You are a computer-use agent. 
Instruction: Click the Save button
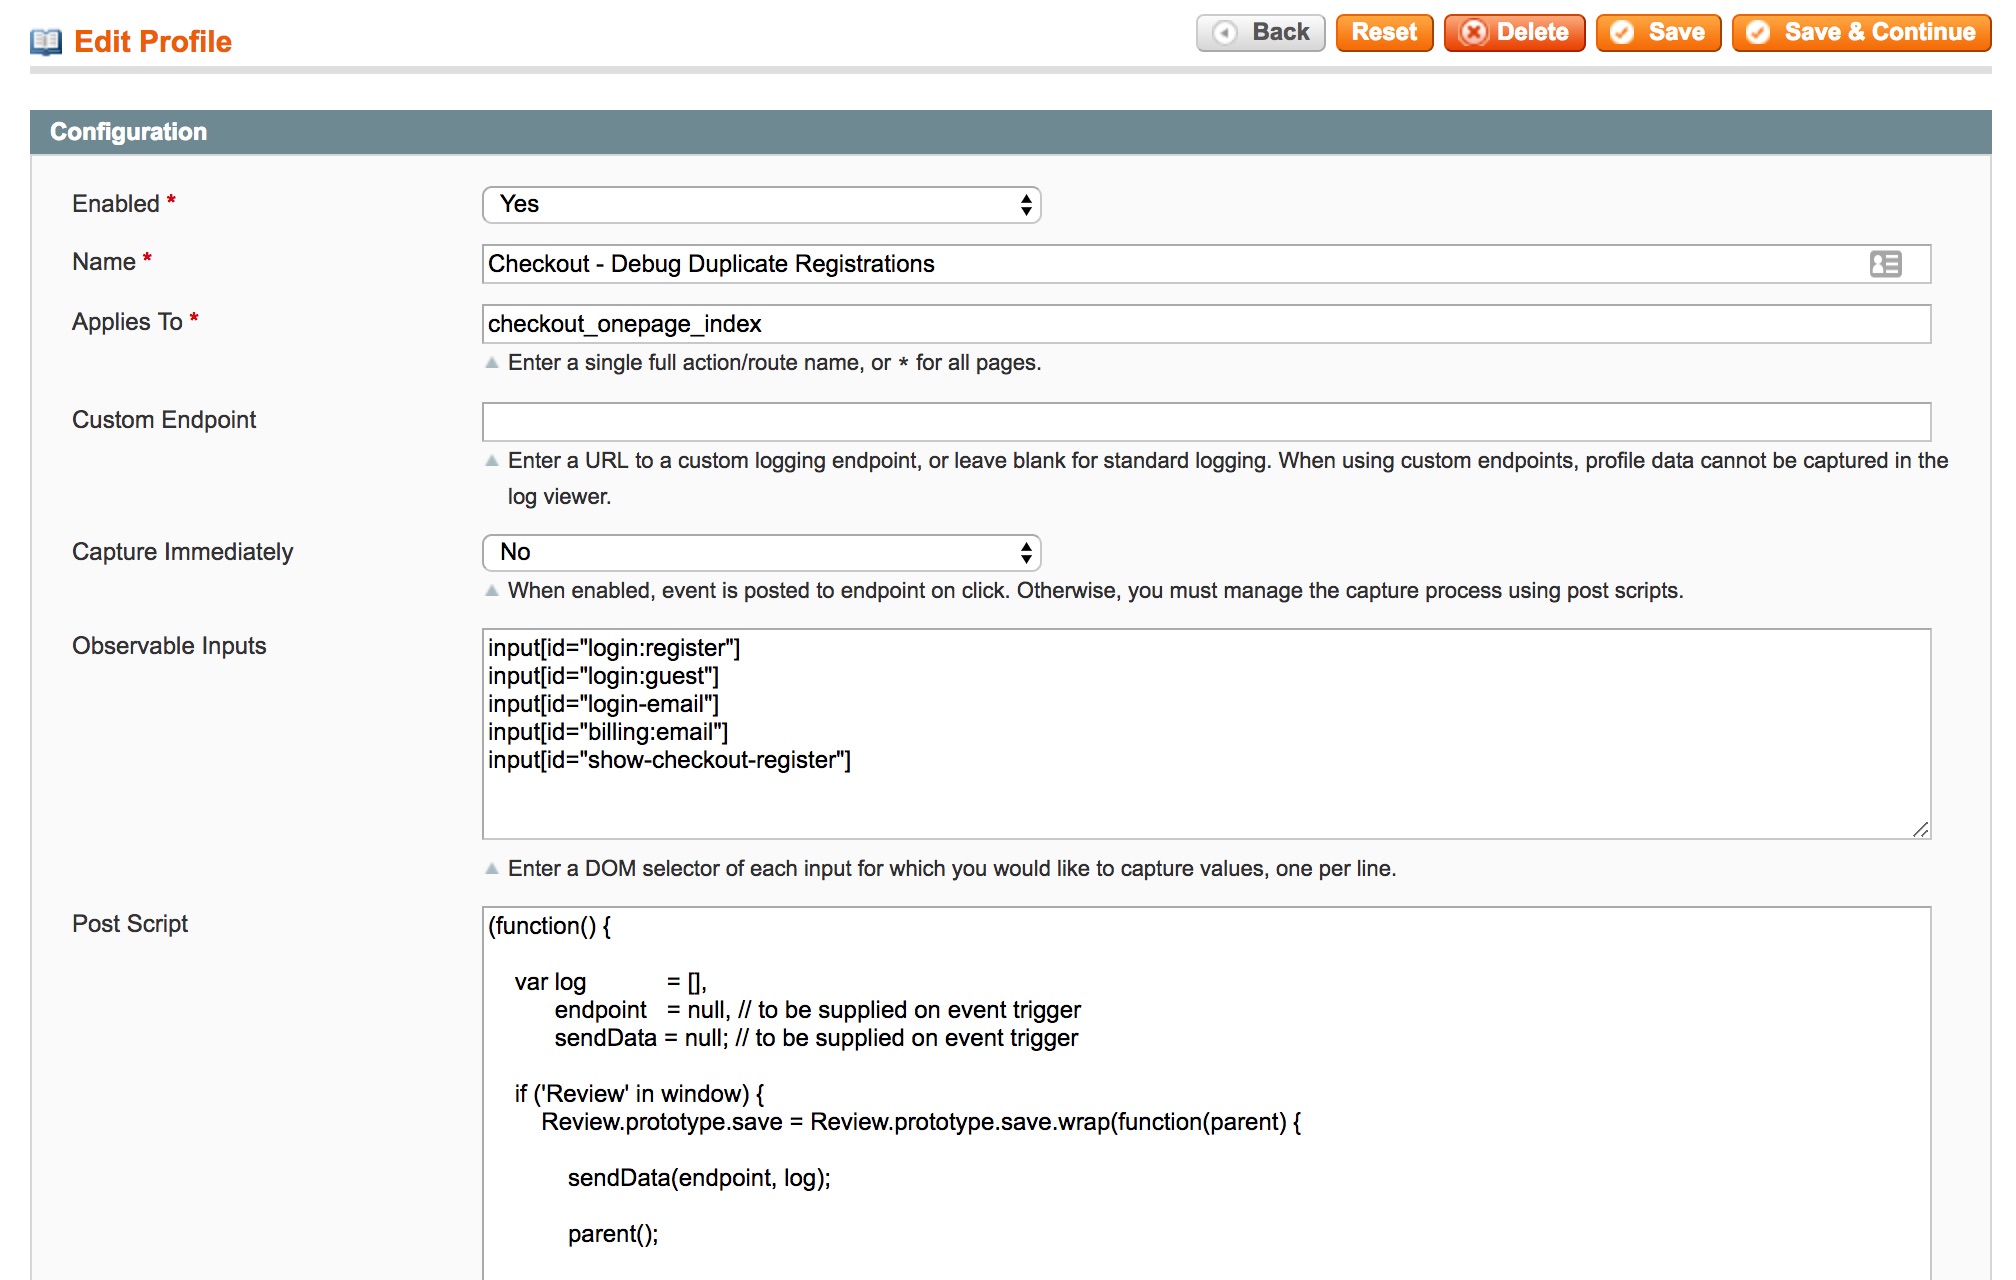point(1658,33)
